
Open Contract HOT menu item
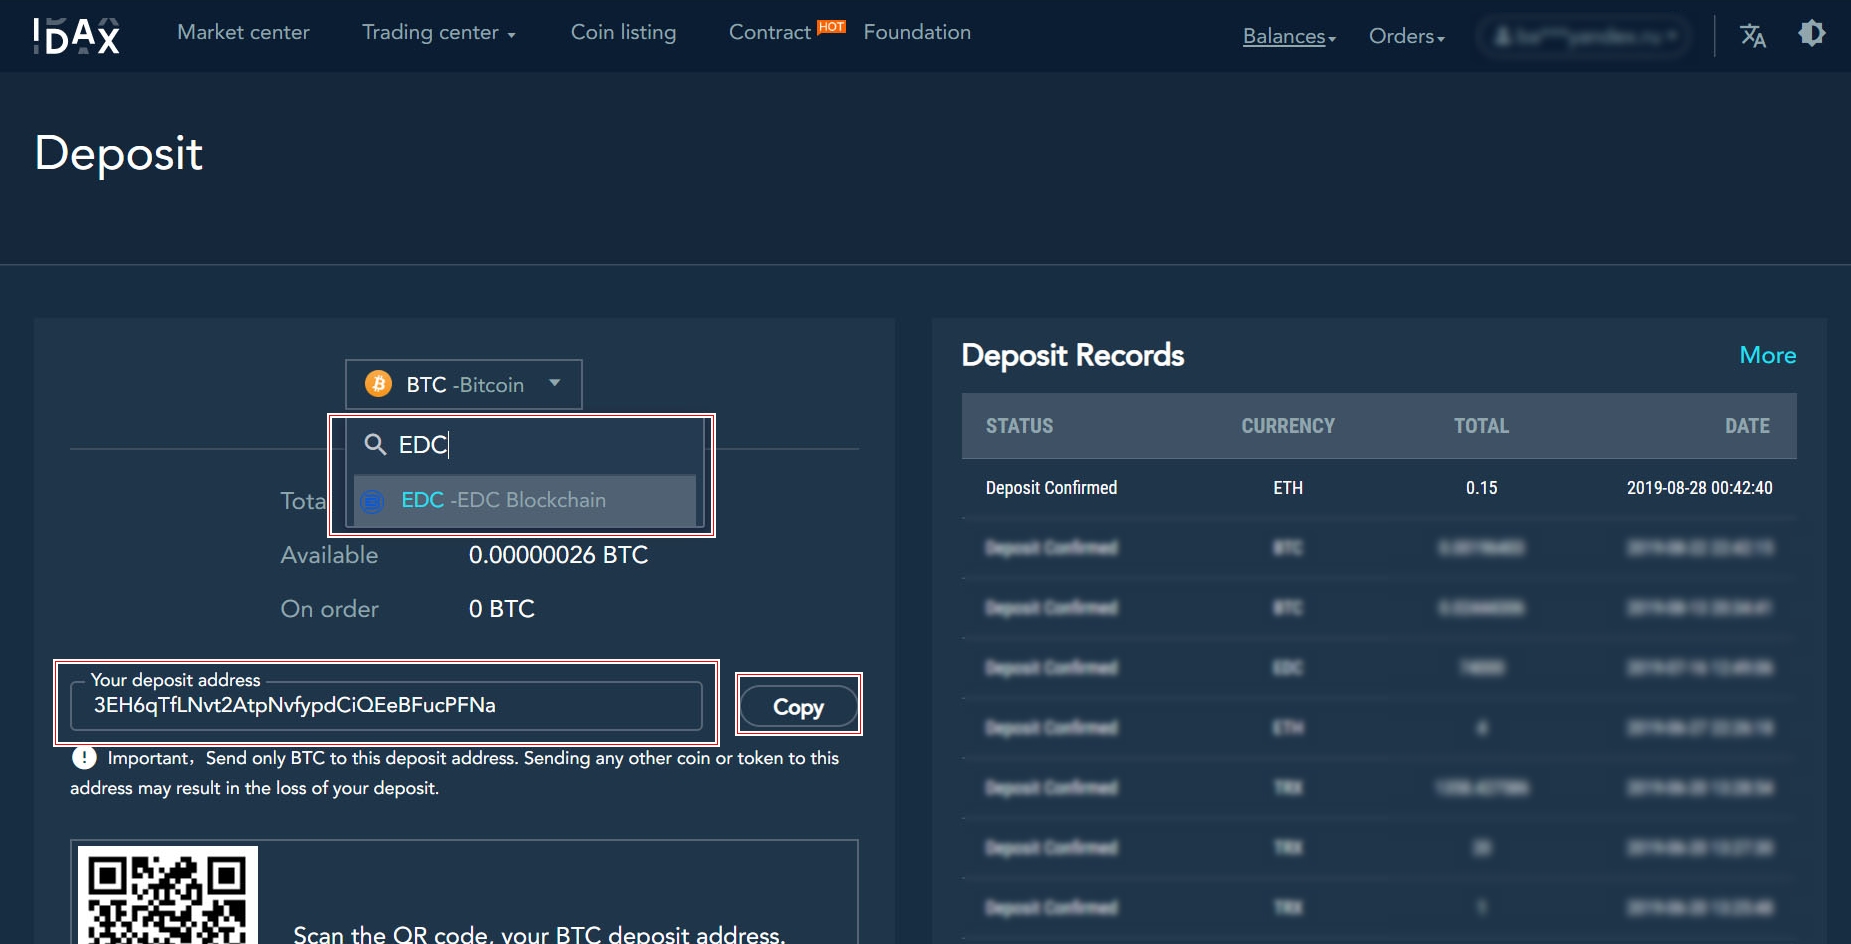tap(787, 32)
